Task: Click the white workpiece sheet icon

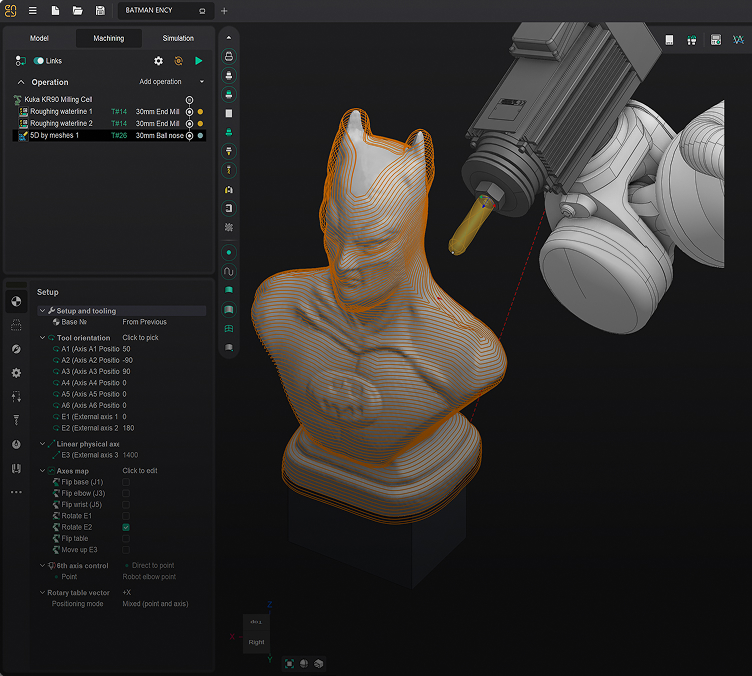Action: (x=229, y=113)
